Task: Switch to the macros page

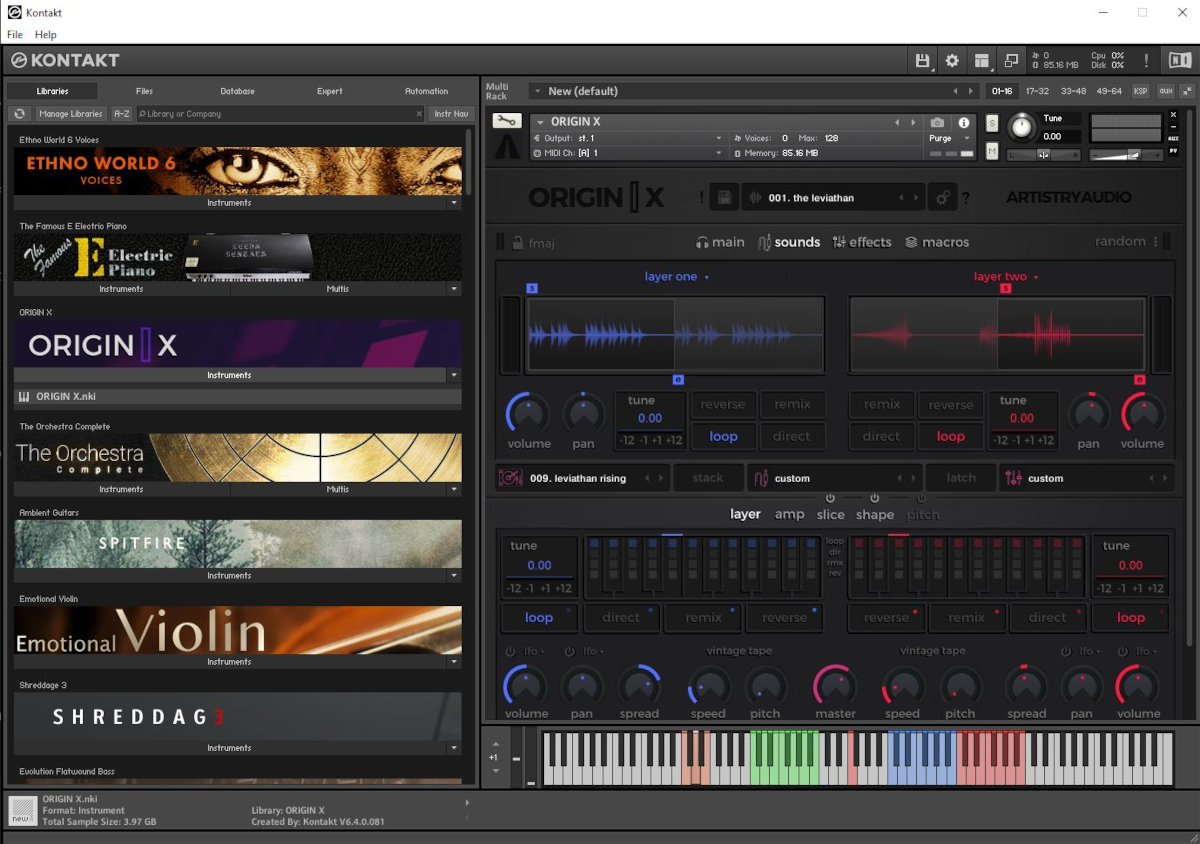Action: 937,242
